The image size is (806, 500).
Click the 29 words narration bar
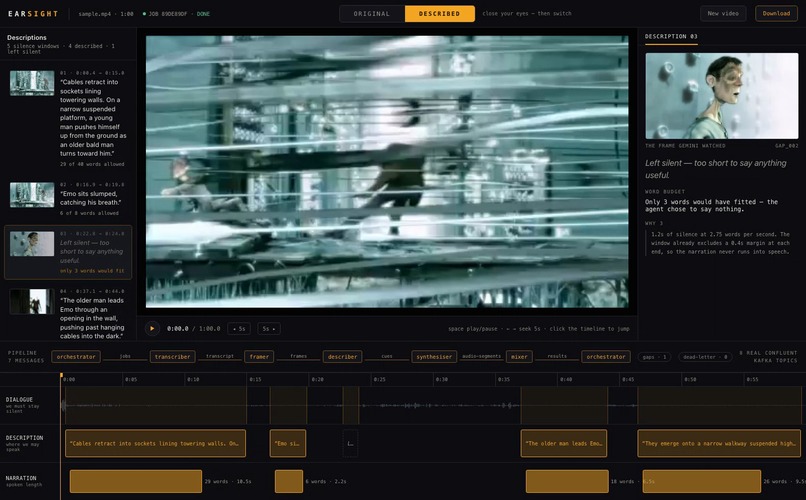pyautogui.click(x=136, y=482)
